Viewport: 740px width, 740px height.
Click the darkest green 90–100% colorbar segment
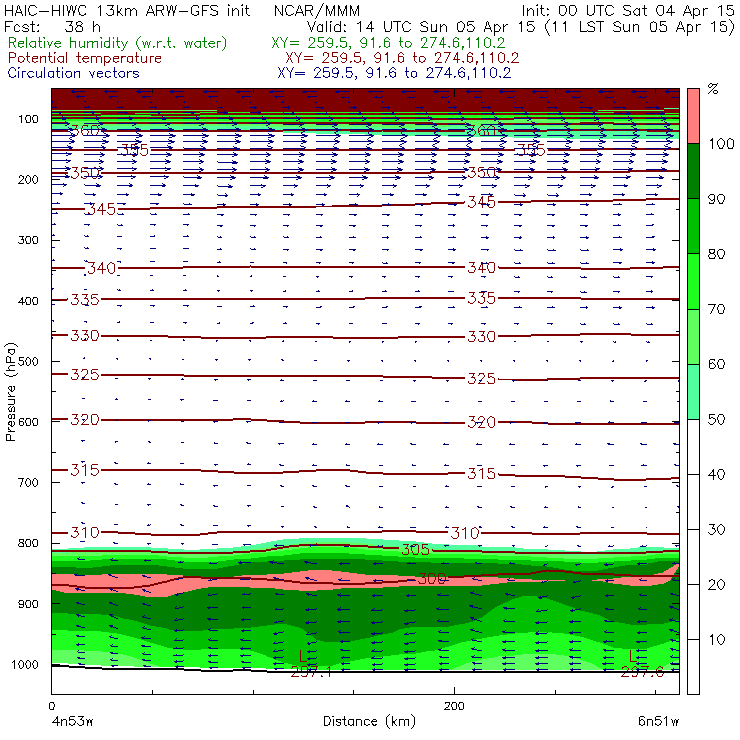coord(693,171)
